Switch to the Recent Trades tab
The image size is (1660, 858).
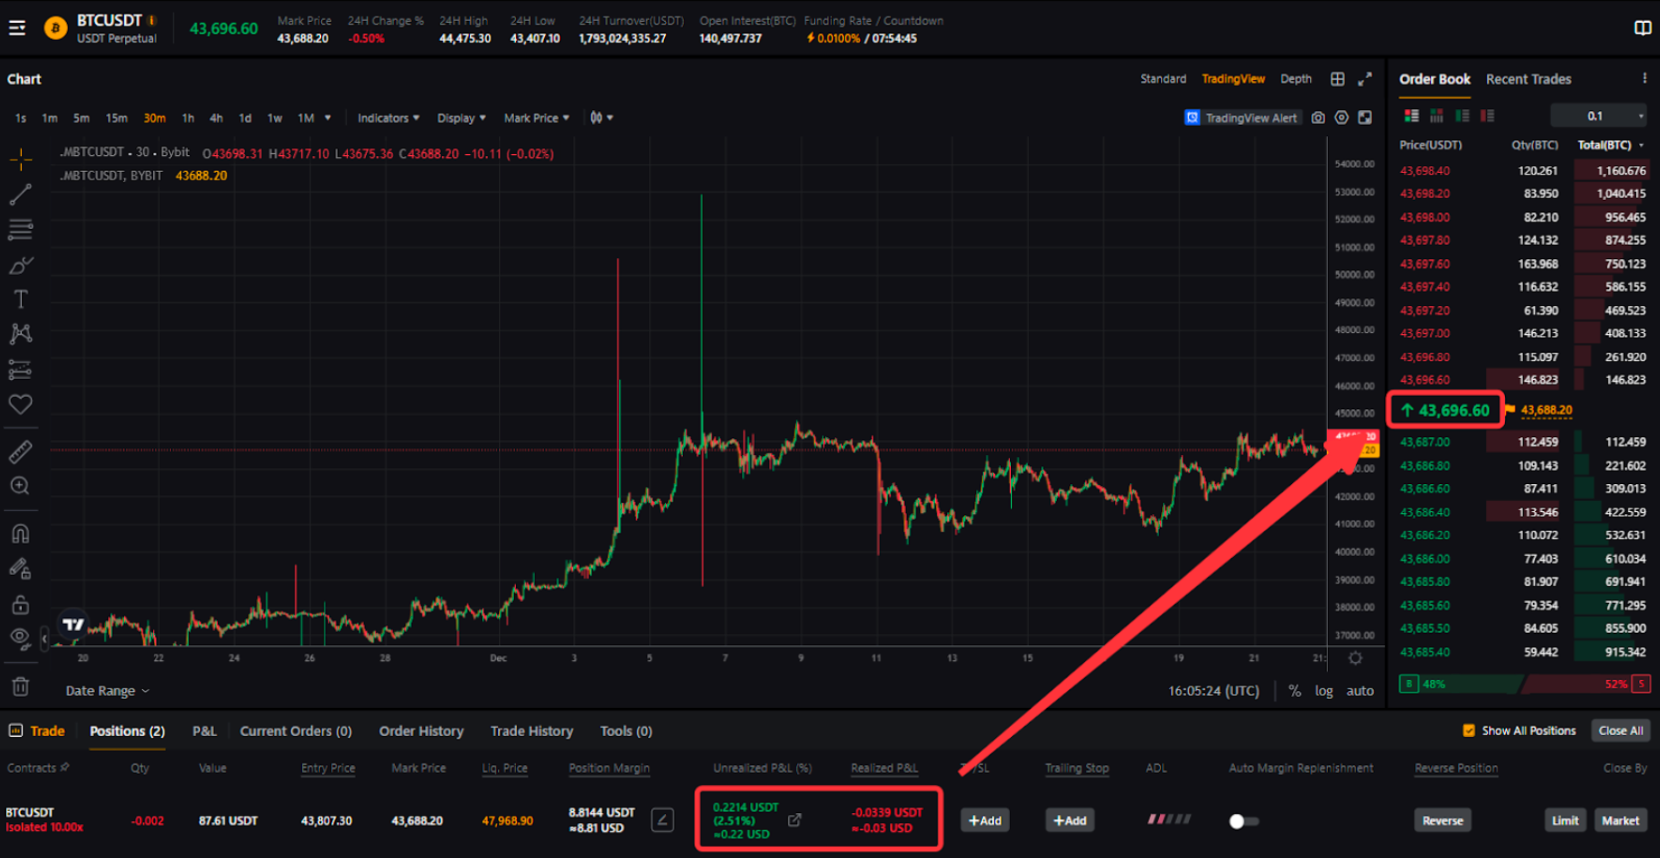pos(1528,79)
